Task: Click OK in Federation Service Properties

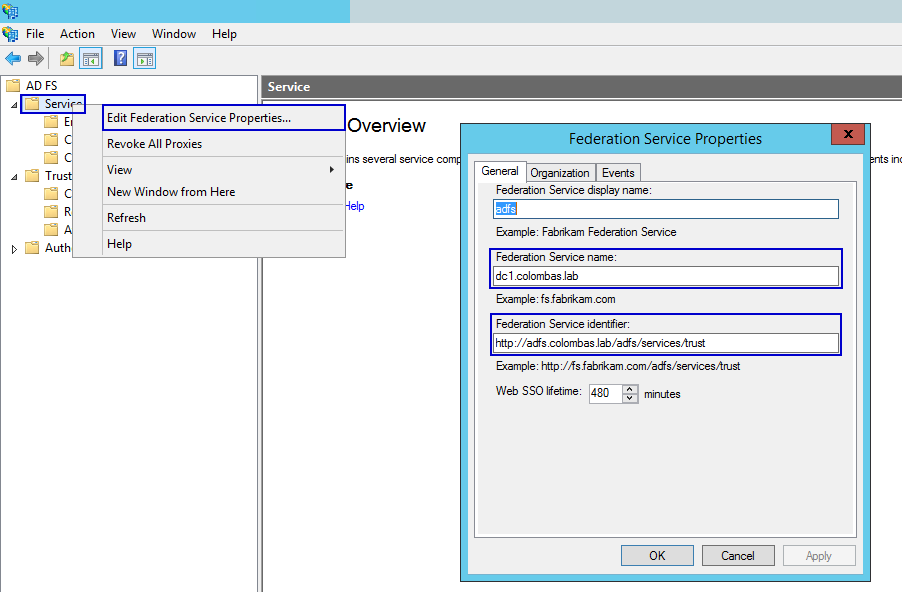Action: pyautogui.click(x=657, y=556)
